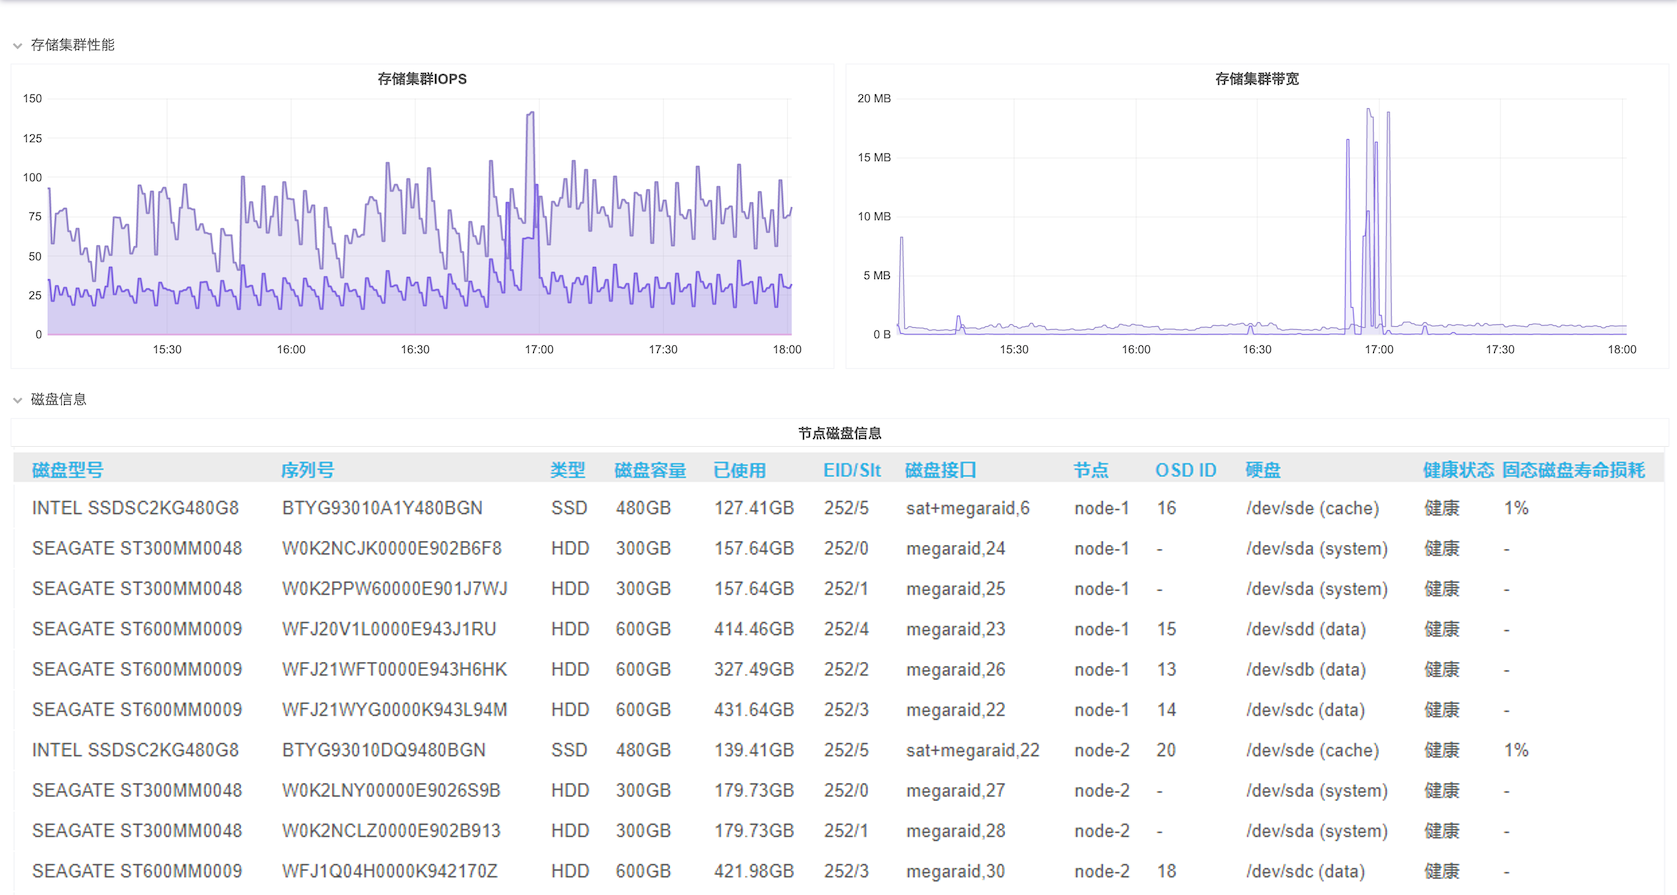Sort by the 磁盘接口 column header
This screenshot has width=1677, height=895.
[940, 470]
